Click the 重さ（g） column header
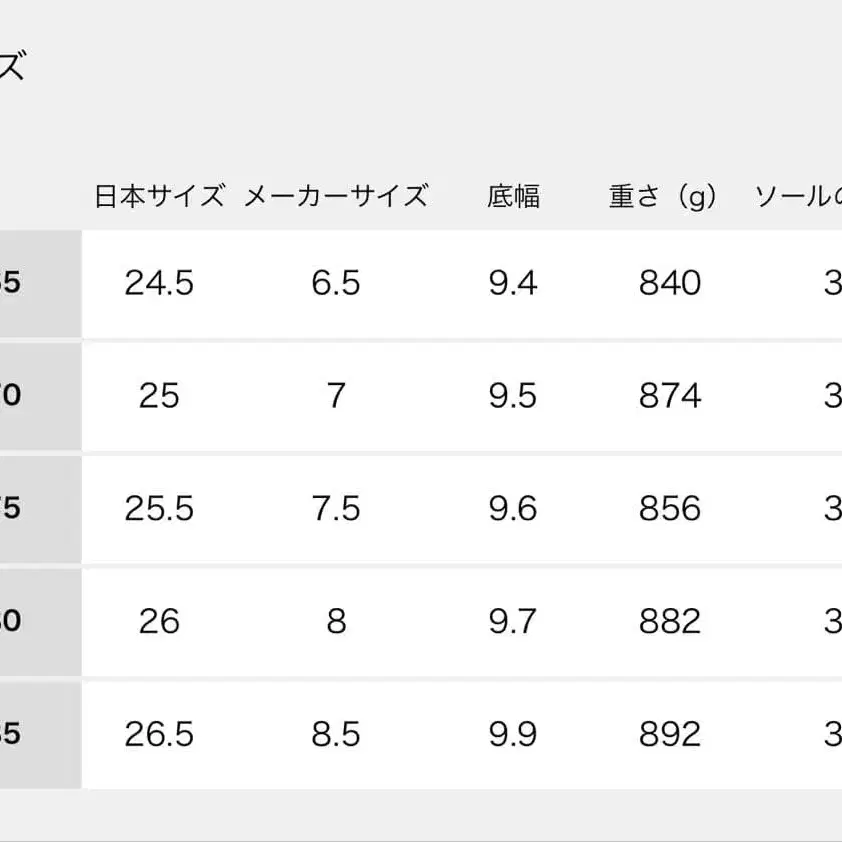 (664, 196)
